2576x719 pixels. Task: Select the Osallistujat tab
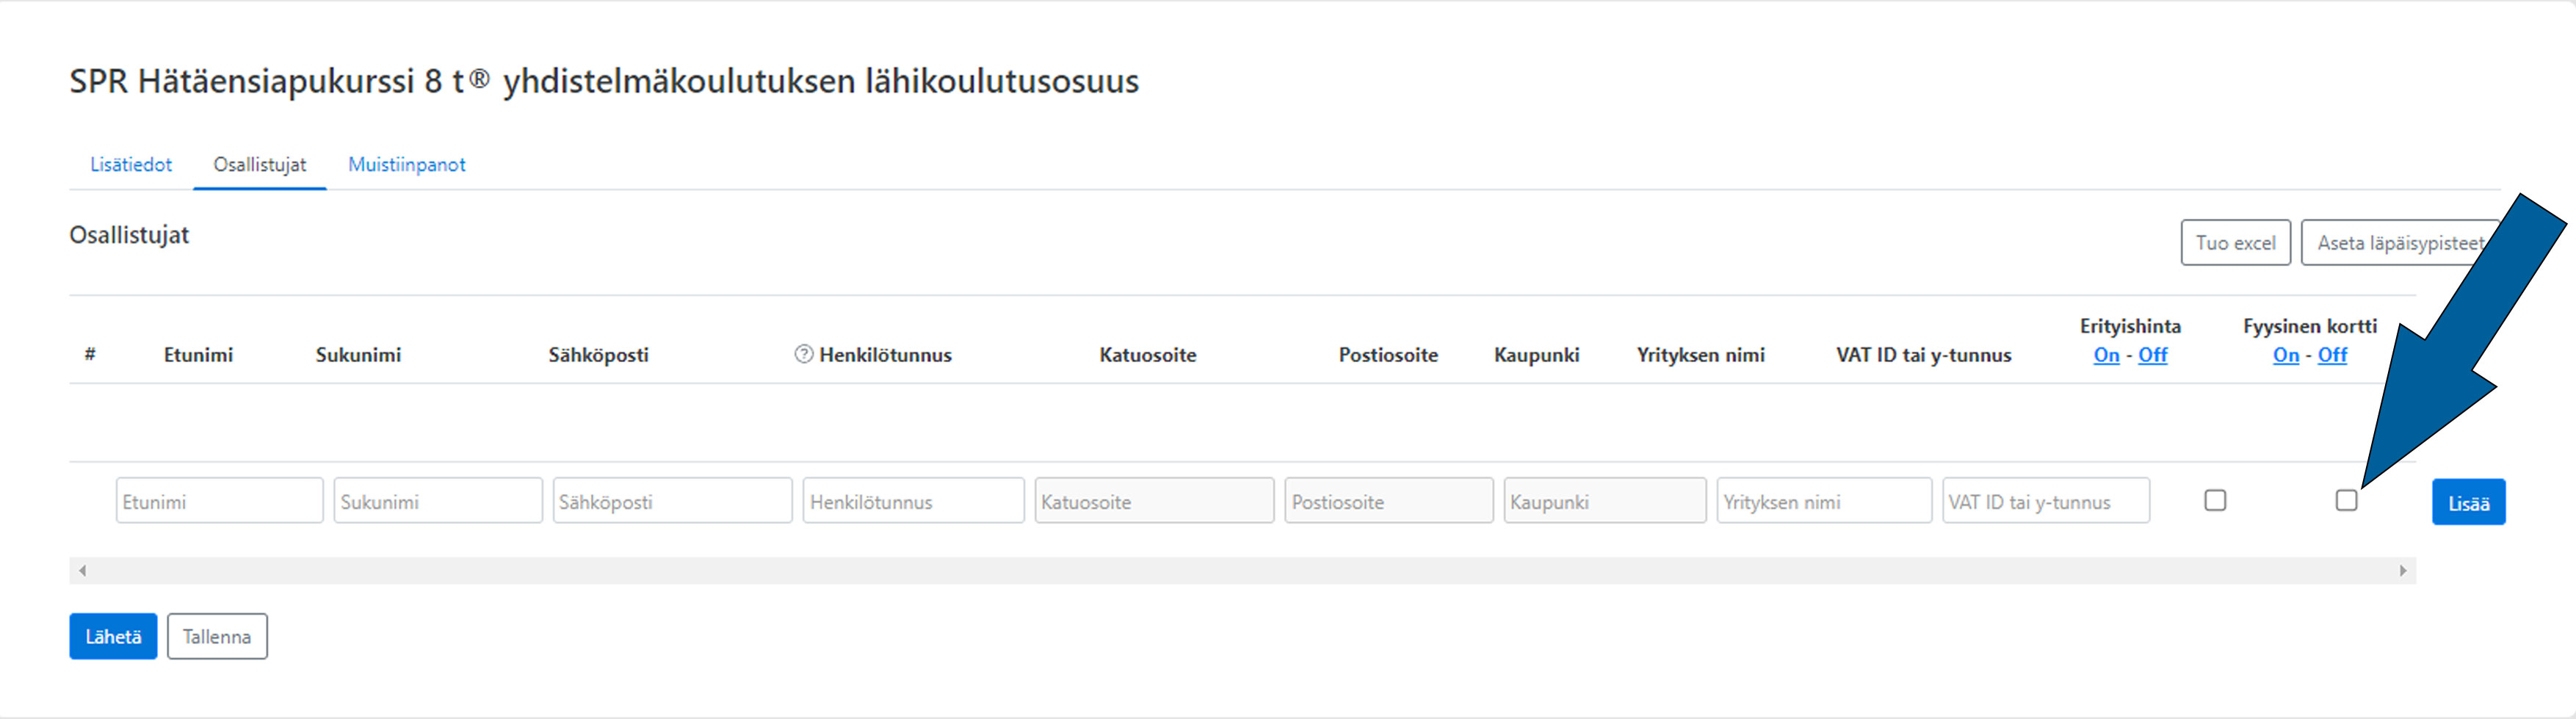[260, 165]
